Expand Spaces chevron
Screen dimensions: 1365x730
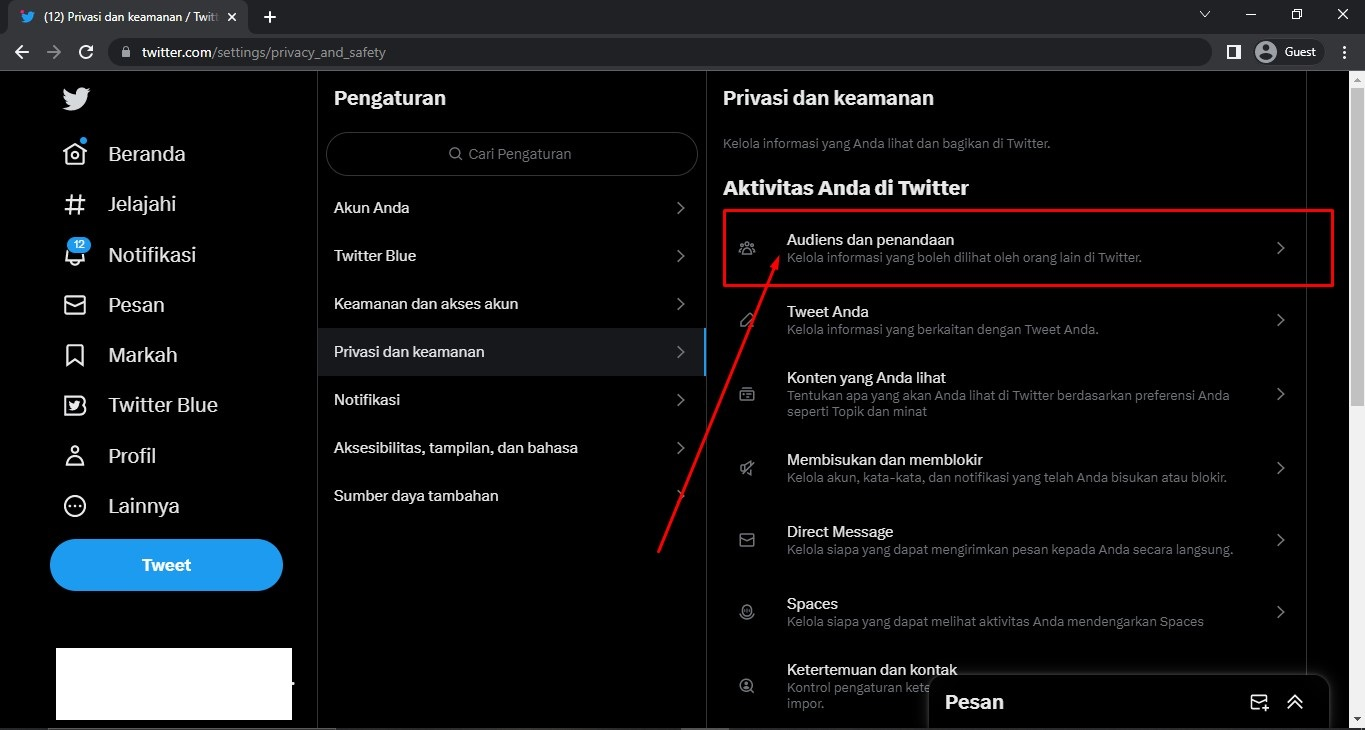click(x=1281, y=612)
